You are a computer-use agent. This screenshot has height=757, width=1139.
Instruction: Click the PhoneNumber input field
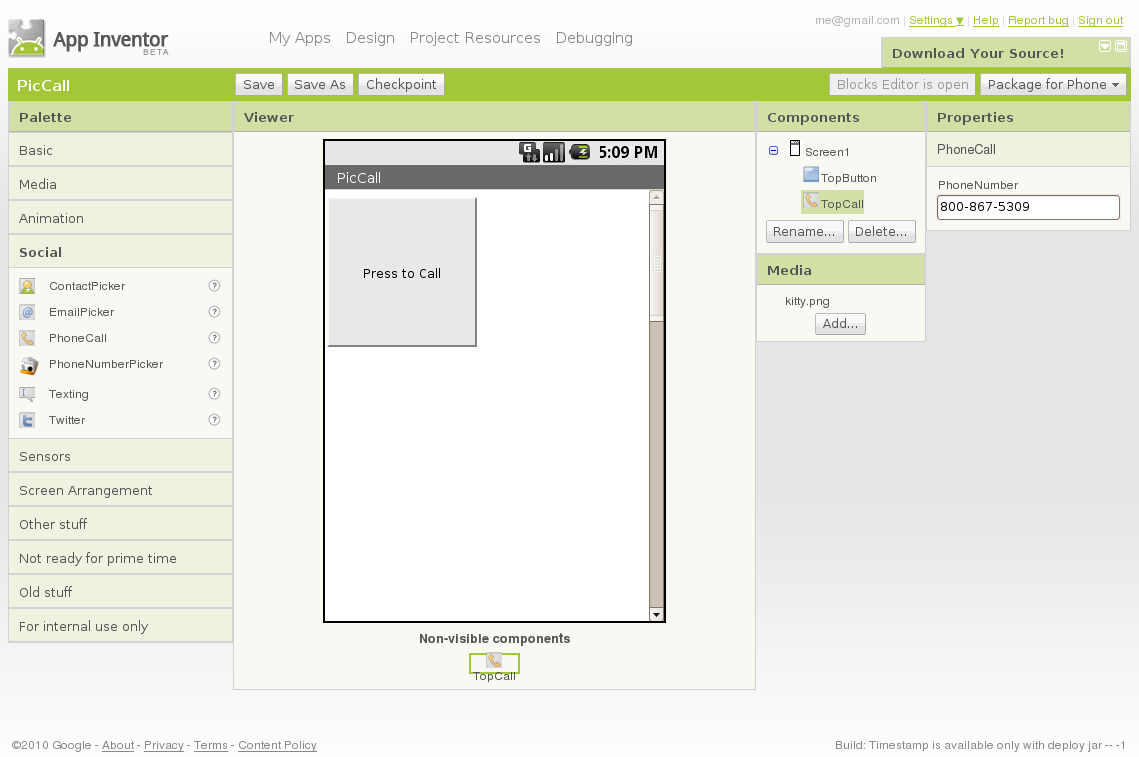coord(1027,207)
